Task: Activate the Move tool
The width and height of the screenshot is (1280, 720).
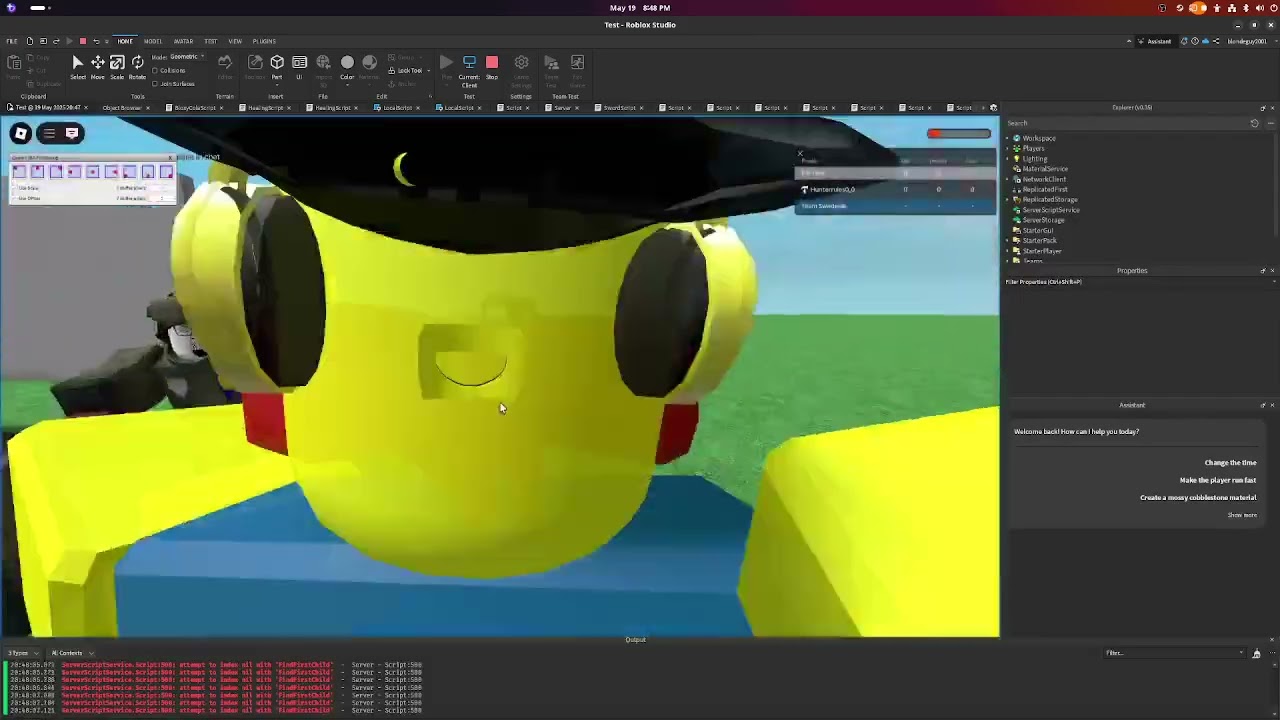Action: (98, 66)
